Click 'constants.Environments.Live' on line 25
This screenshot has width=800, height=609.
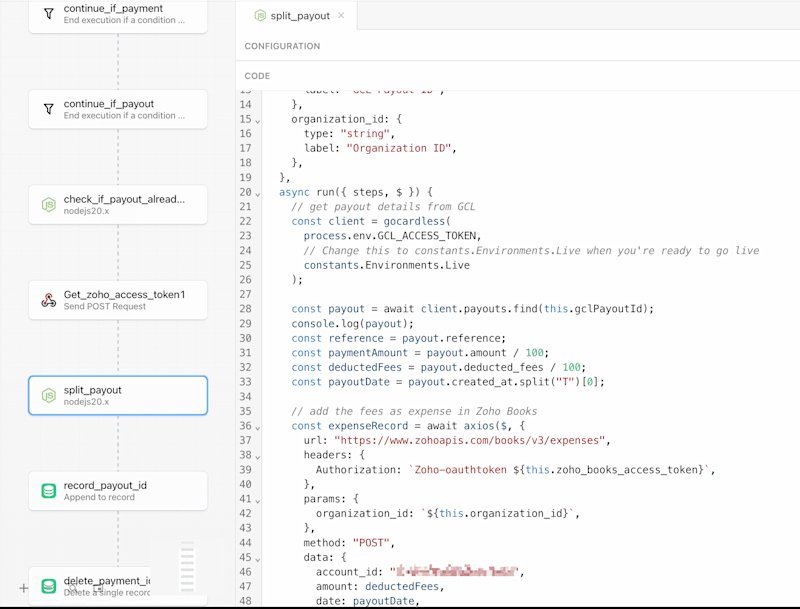pos(387,265)
